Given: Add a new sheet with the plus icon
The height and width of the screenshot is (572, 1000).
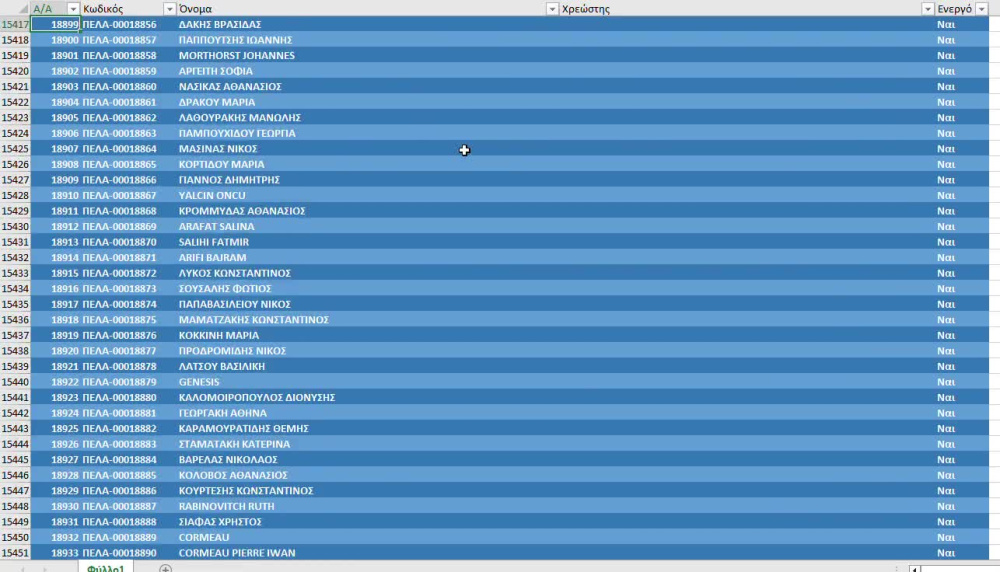Looking at the screenshot, I should pos(165,568).
